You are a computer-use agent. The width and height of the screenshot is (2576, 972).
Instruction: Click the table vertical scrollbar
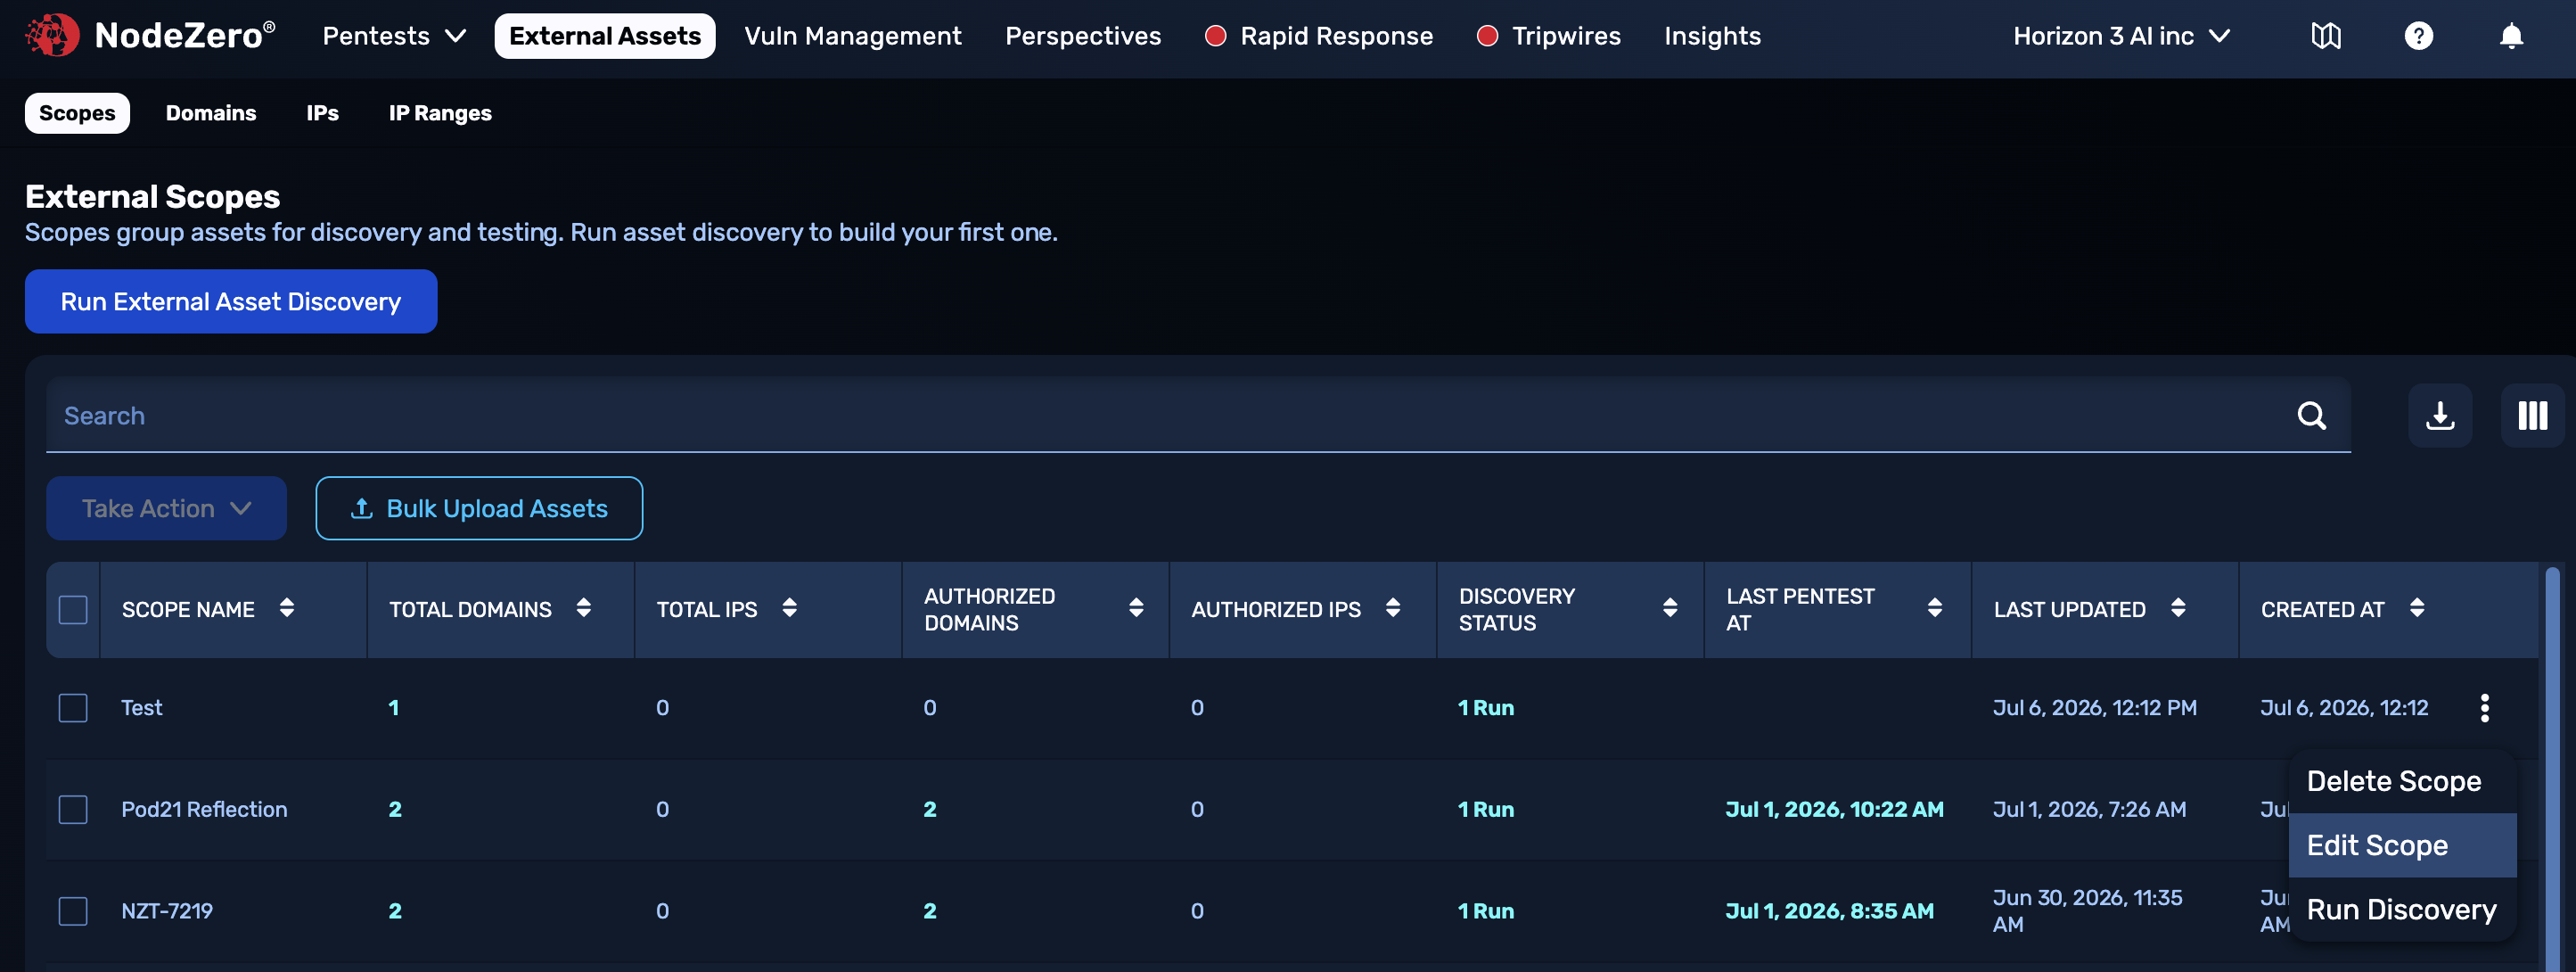2552,768
